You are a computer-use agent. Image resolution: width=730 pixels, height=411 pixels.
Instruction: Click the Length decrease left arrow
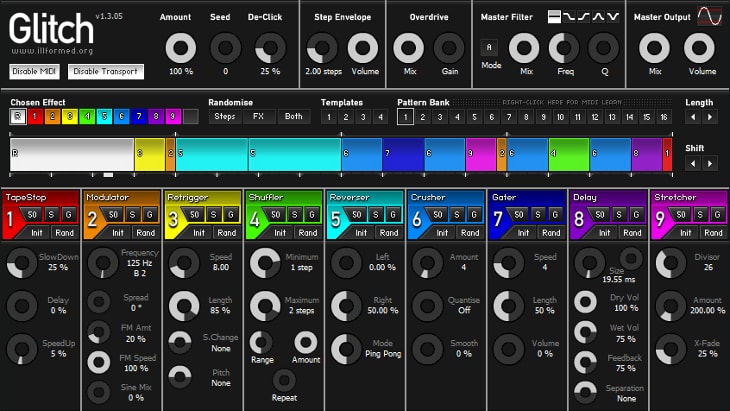coord(693,117)
